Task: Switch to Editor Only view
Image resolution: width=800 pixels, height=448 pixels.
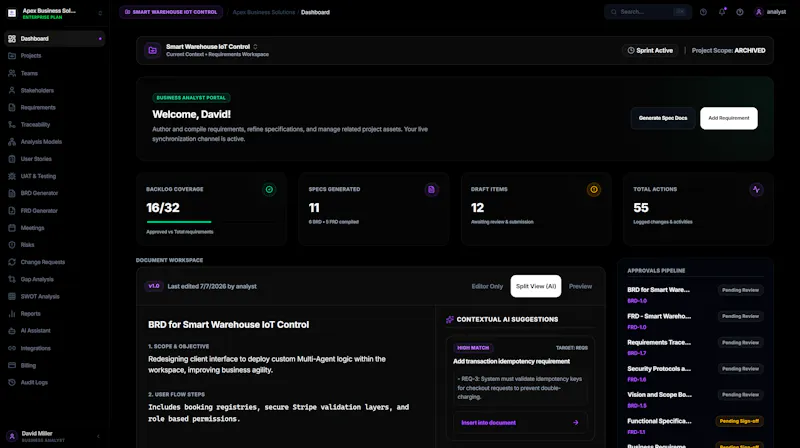Action: coord(487,286)
